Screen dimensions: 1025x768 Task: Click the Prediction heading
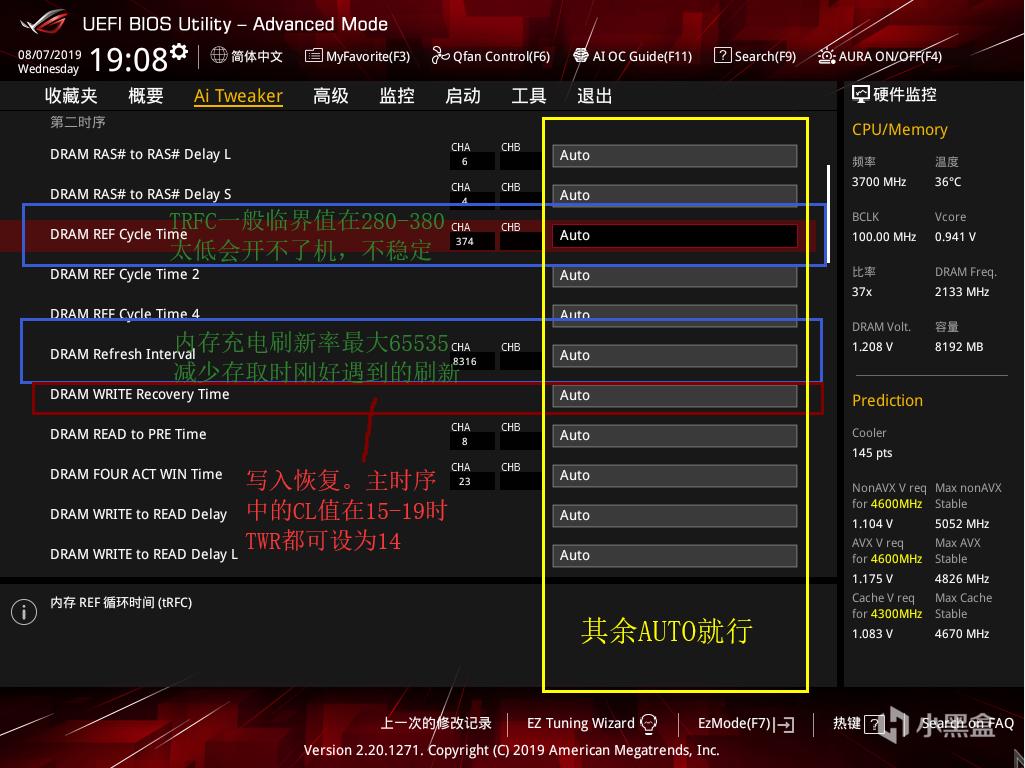point(888,400)
